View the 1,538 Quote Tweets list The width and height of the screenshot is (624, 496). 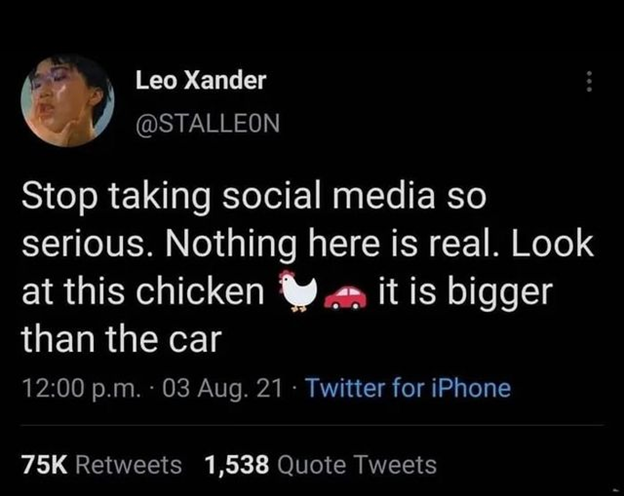click(x=320, y=465)
